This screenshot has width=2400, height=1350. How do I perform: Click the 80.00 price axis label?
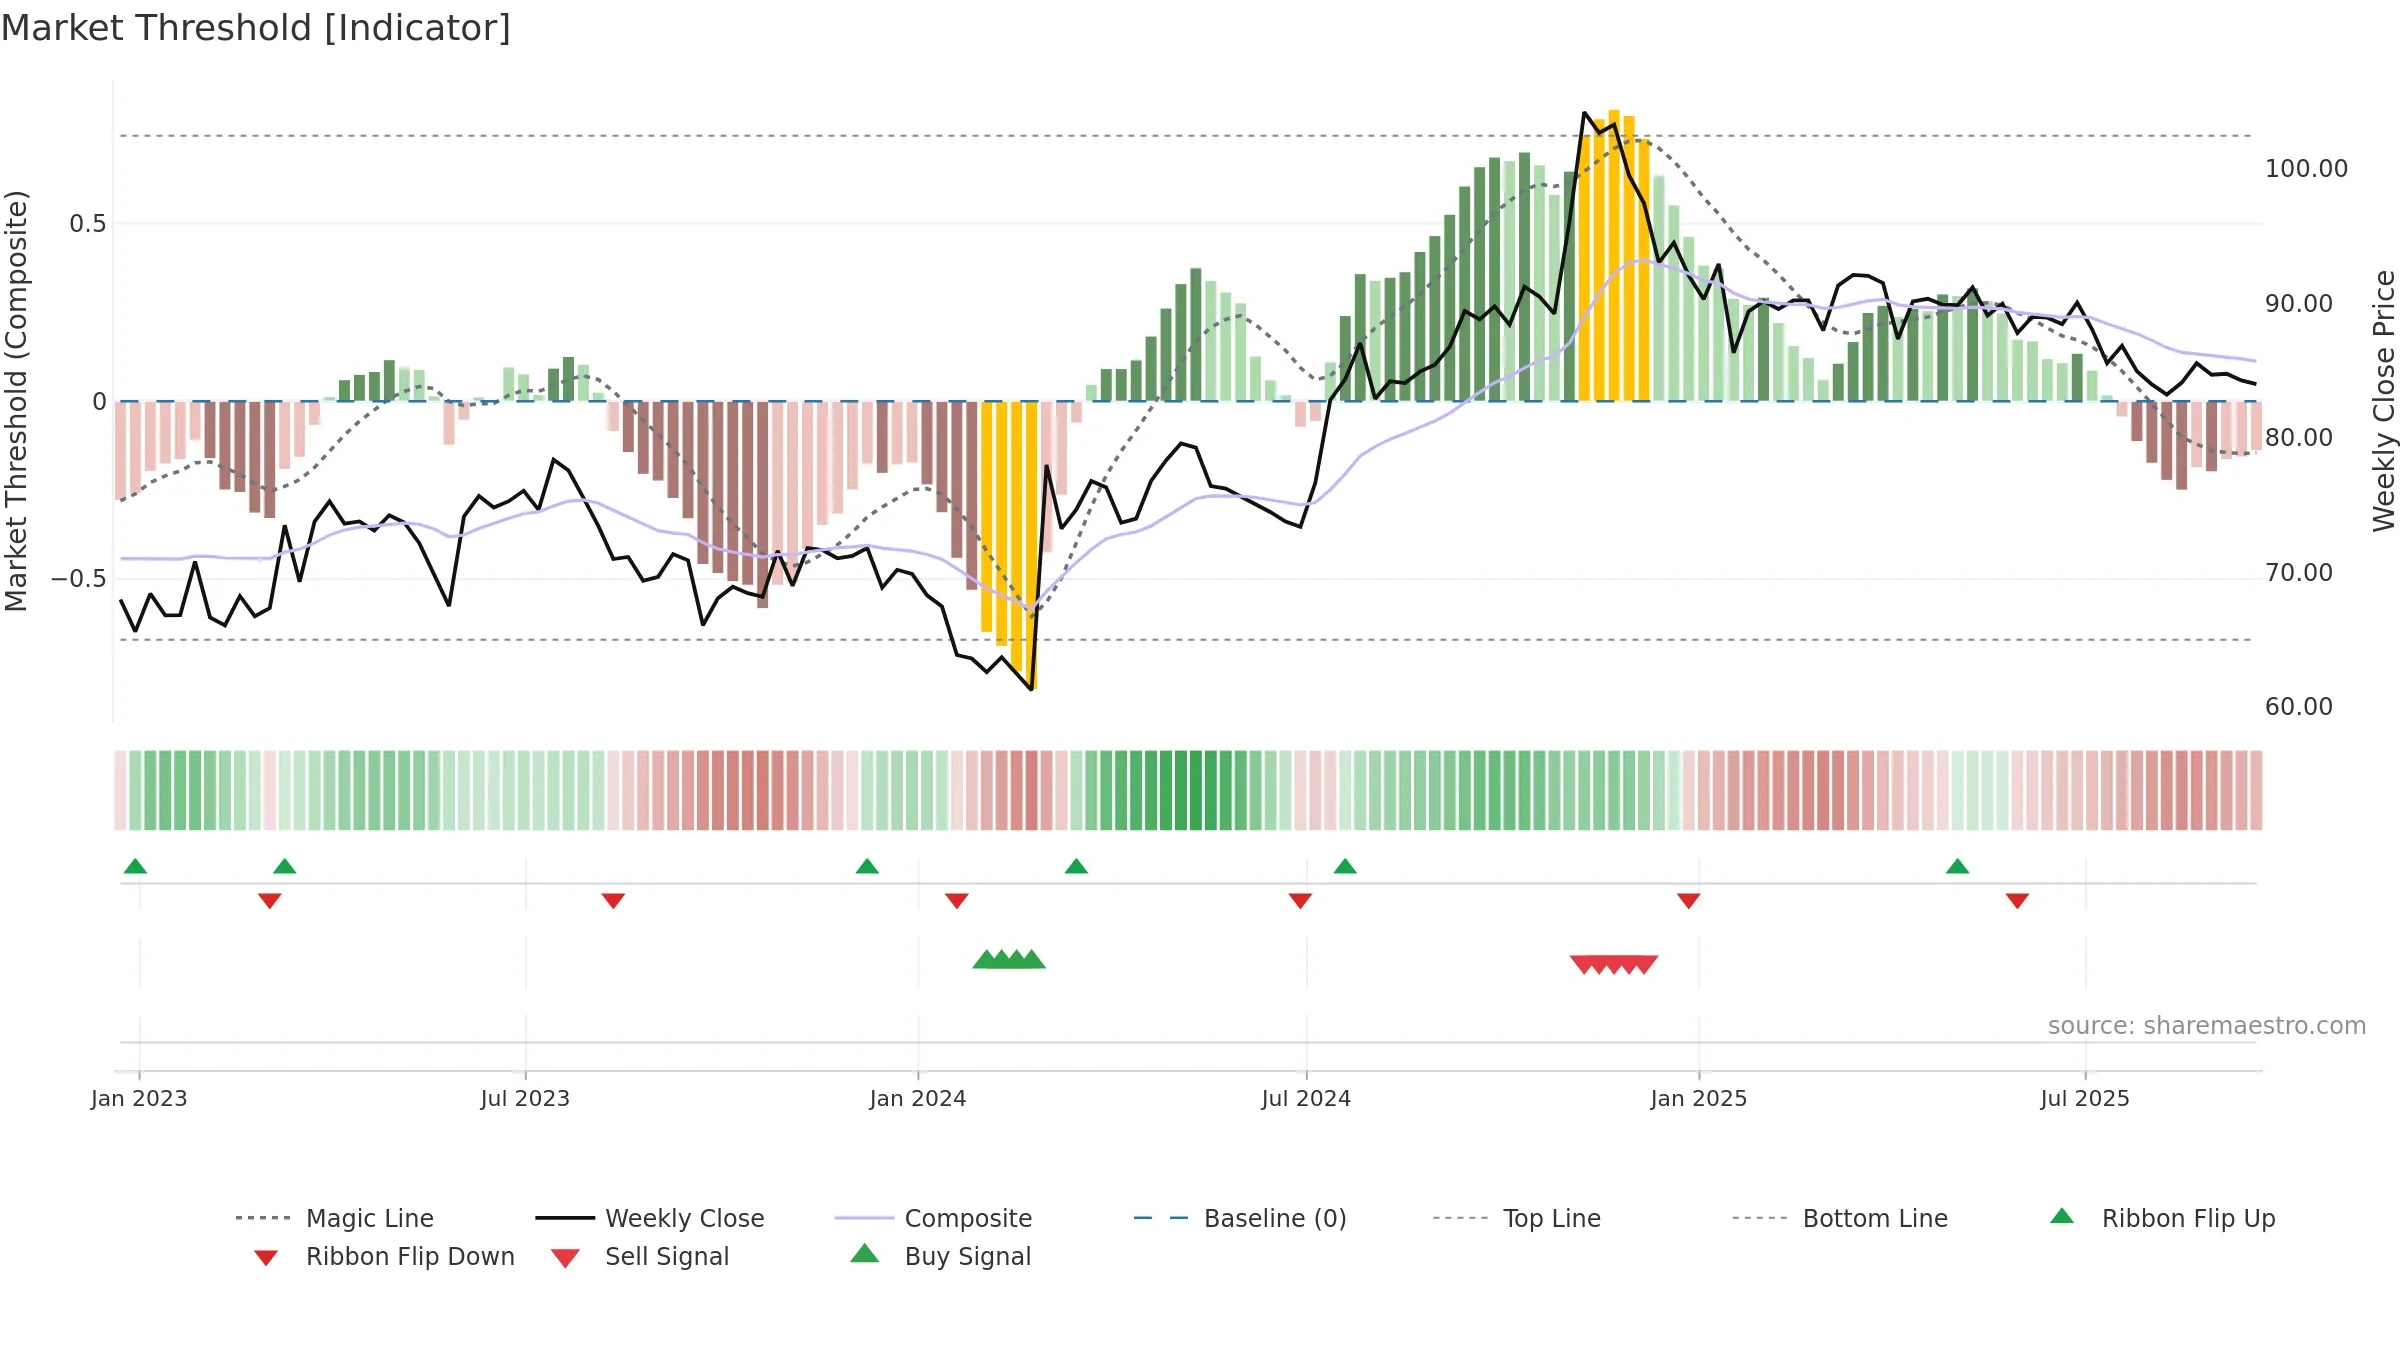pos(2299,438)
